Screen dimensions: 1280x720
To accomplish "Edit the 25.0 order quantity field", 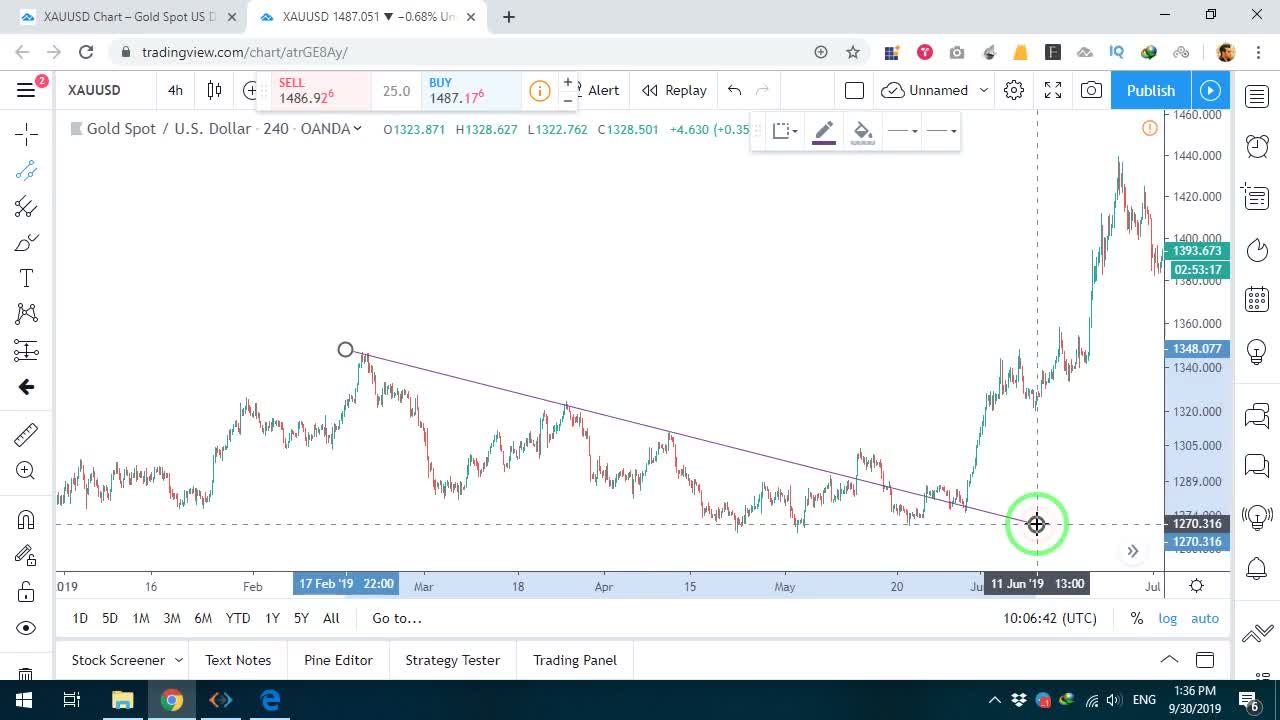I will click(396, 91).
